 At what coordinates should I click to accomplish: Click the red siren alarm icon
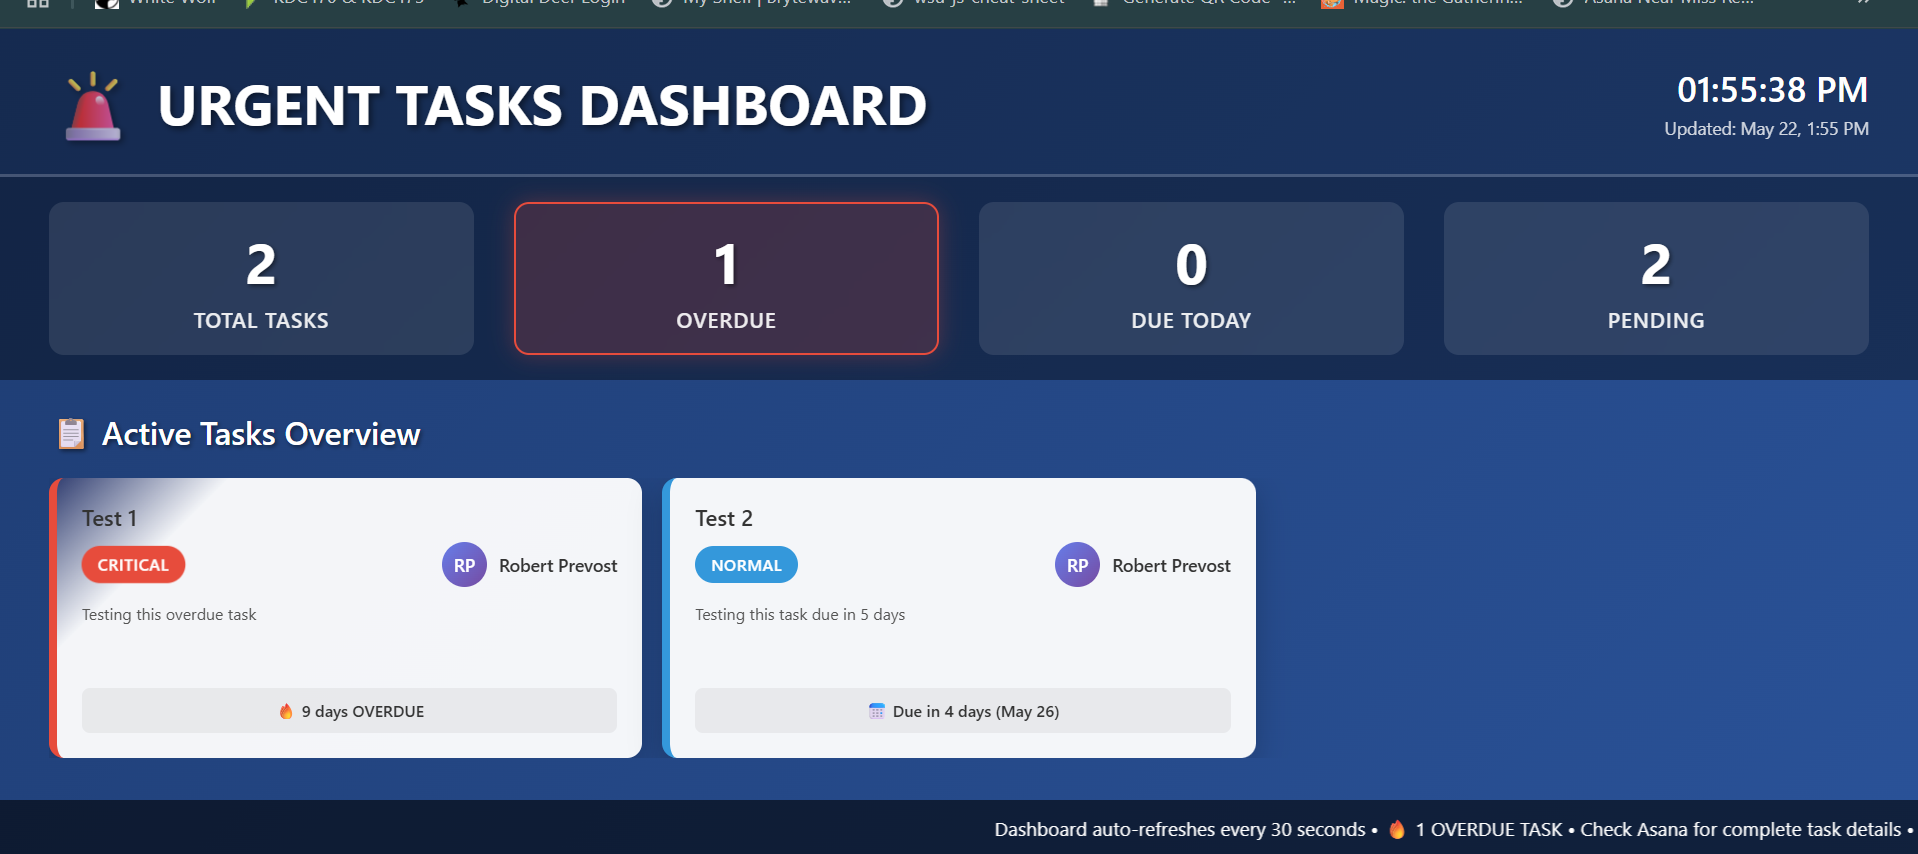click(93, 106)
